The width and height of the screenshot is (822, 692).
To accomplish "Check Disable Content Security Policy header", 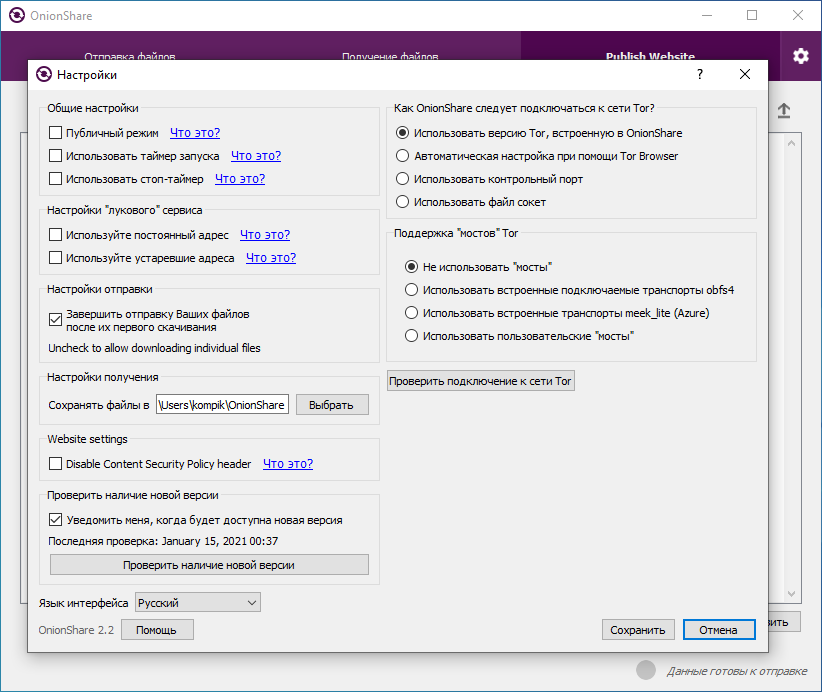I will click(x=56, y=463).
